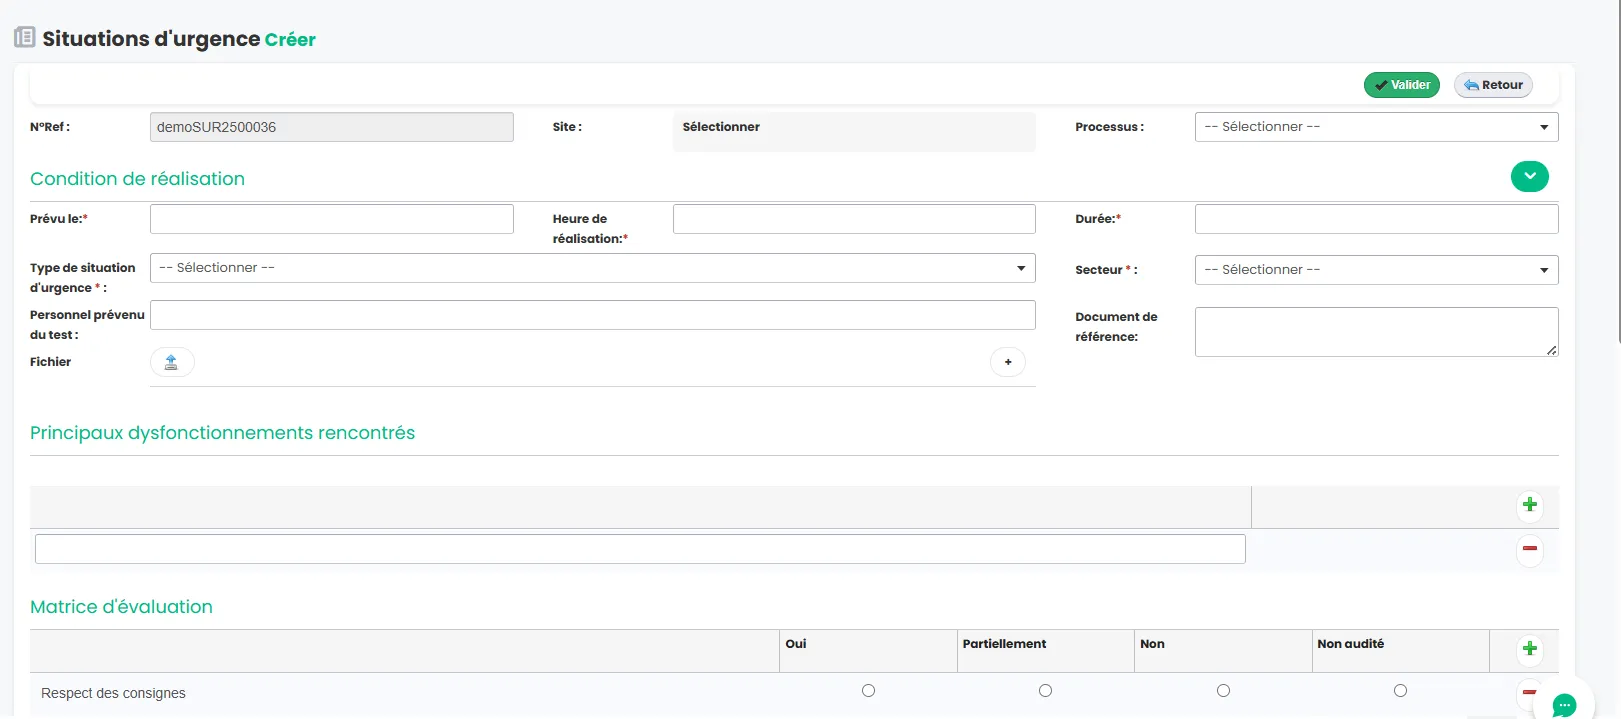Open the Type de situation d'urgence dropdown
The image size is (1621, 719).
[x=593, y=268]
